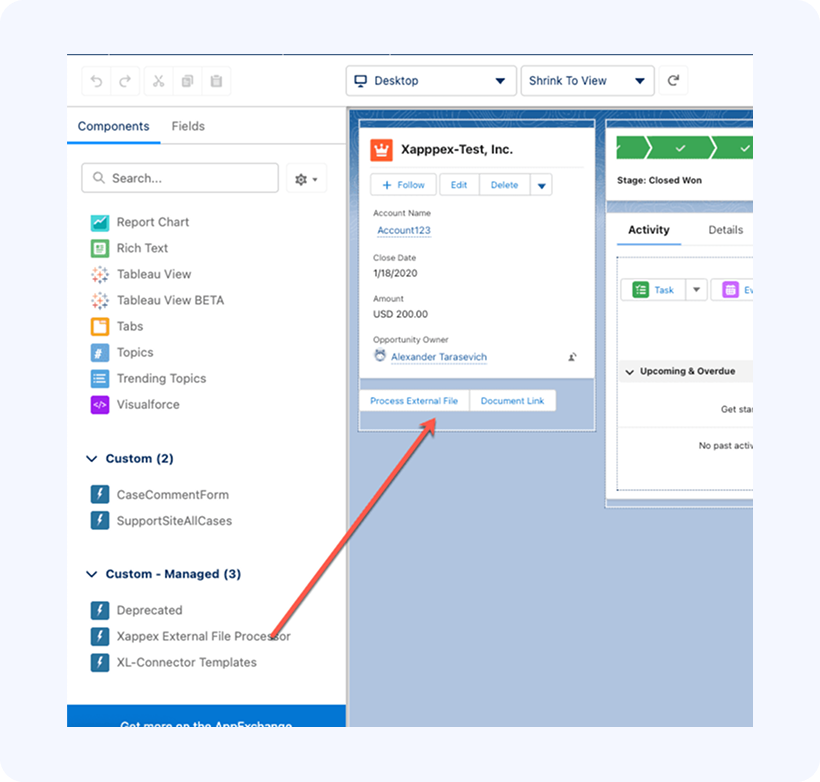The image size is (820, 782).
Task: Select the Visualforce component
Action: (x=148, y=404)
